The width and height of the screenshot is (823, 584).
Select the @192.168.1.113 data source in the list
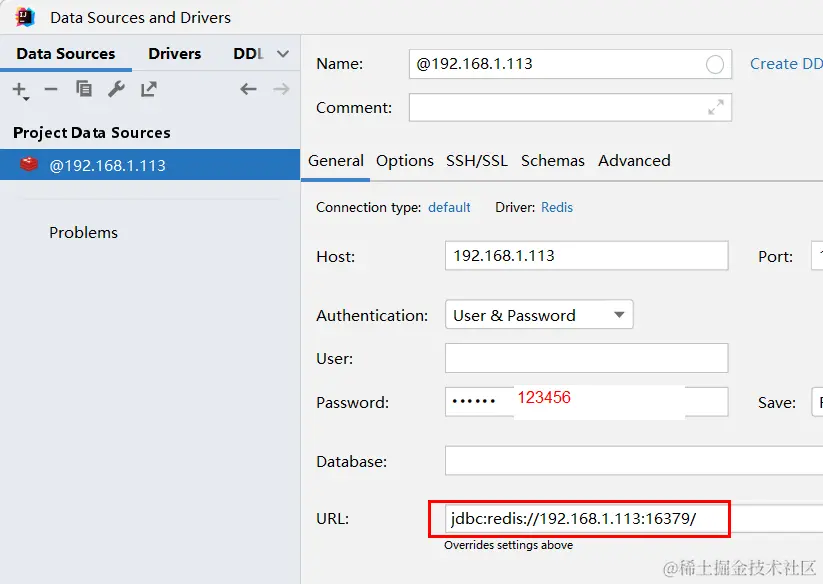tap(150, 165)
